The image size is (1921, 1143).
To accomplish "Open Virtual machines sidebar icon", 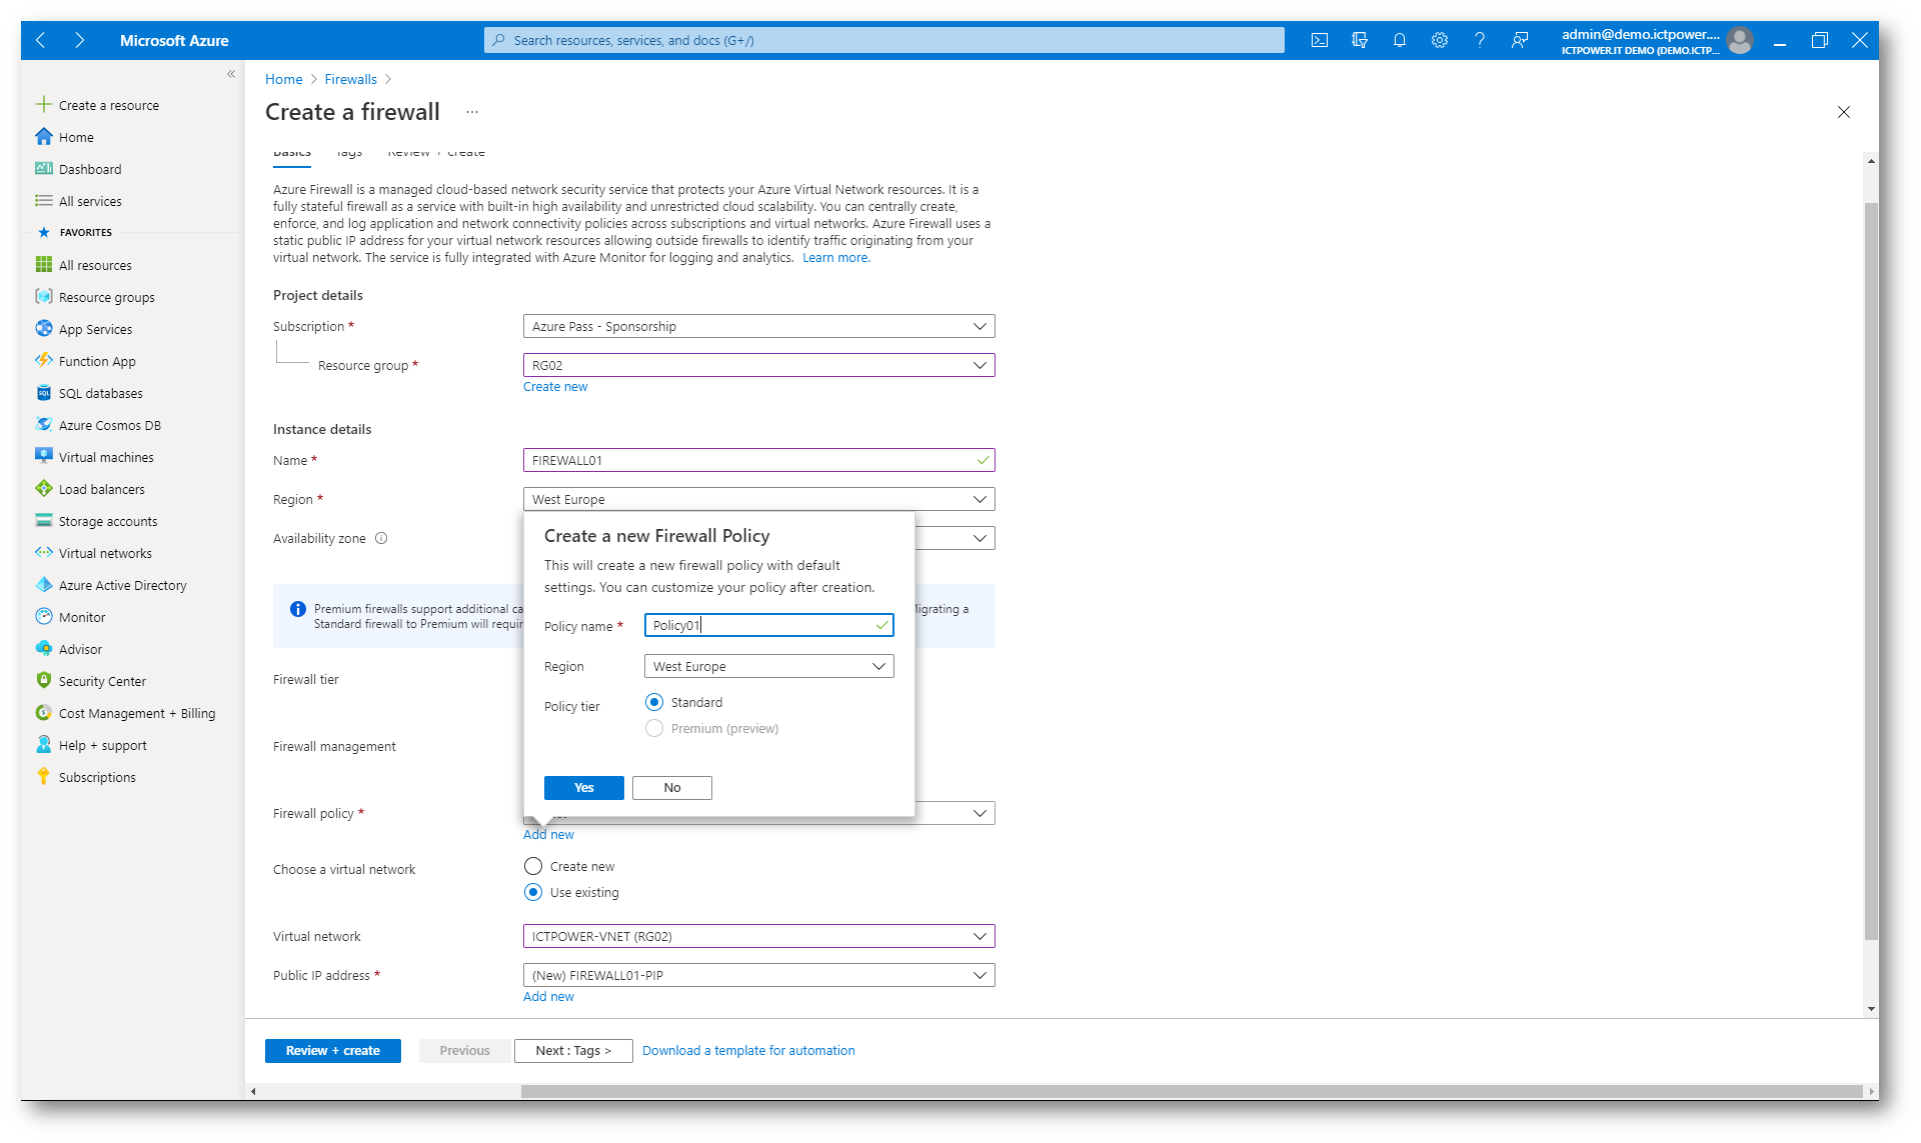I will [43, 457].
